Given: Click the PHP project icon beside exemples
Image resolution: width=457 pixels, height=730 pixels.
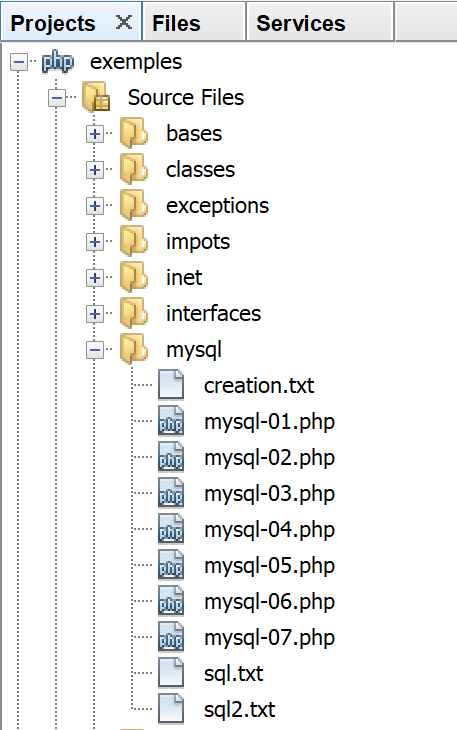Looking at the screenshot, I should [58, 62].
